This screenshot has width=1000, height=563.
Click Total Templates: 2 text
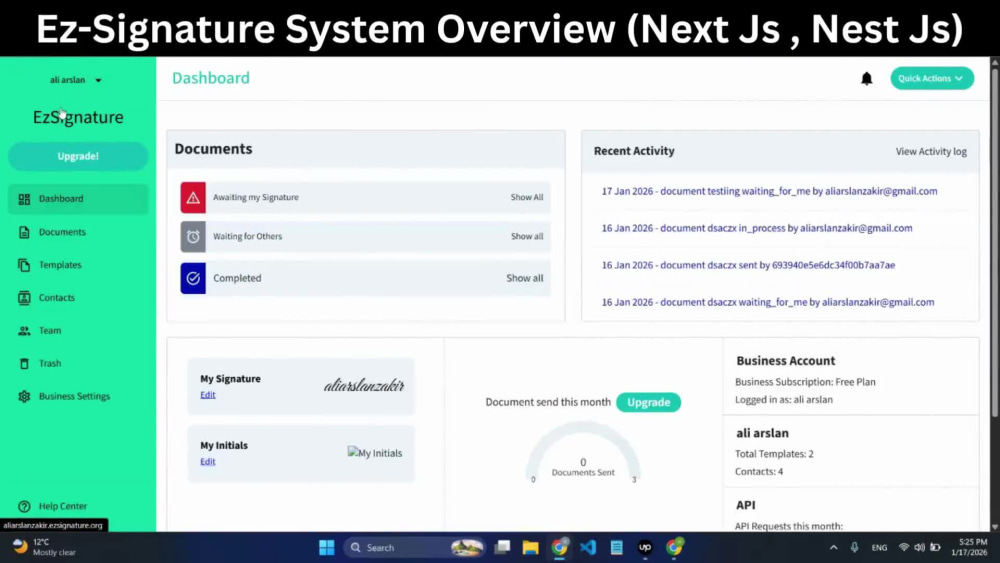click(774, 454)
